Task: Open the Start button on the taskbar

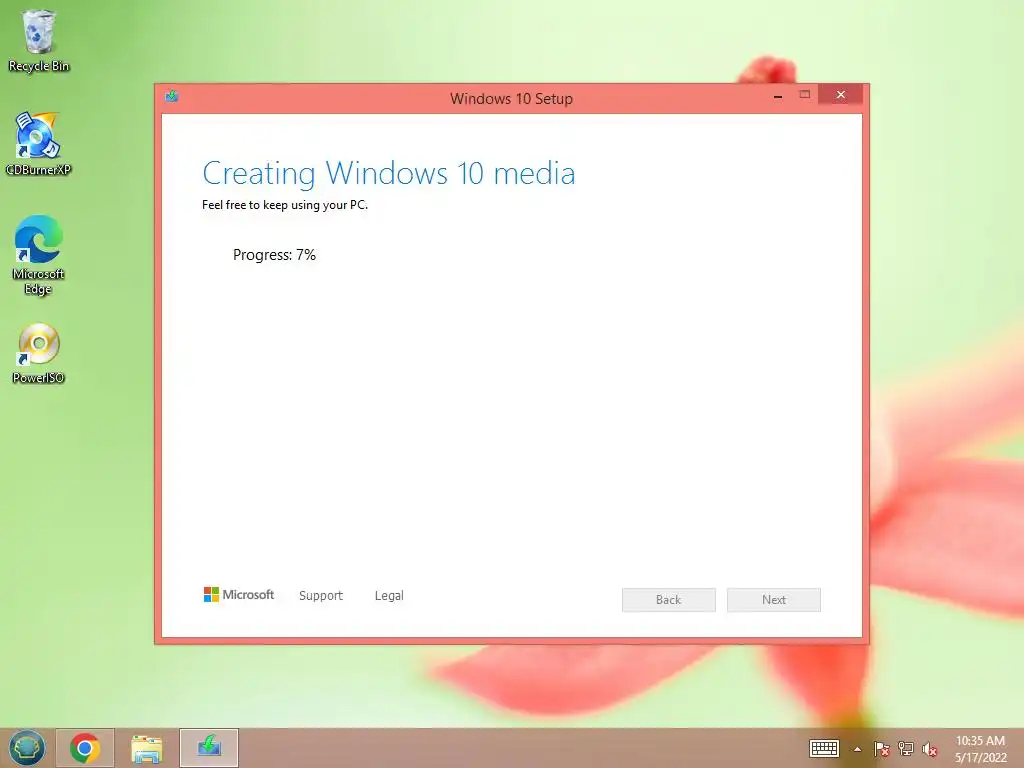Action: tap(27, 748)
